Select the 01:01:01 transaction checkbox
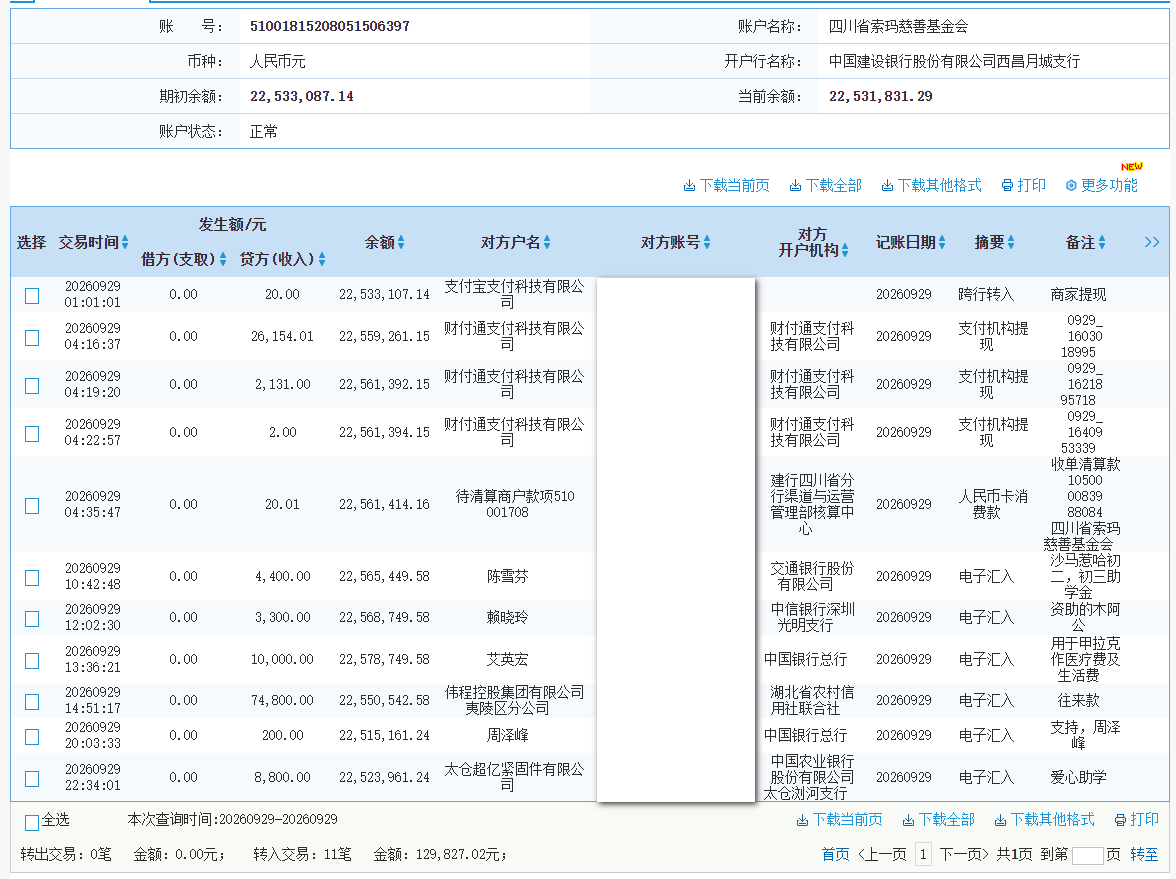 point(32,296)
